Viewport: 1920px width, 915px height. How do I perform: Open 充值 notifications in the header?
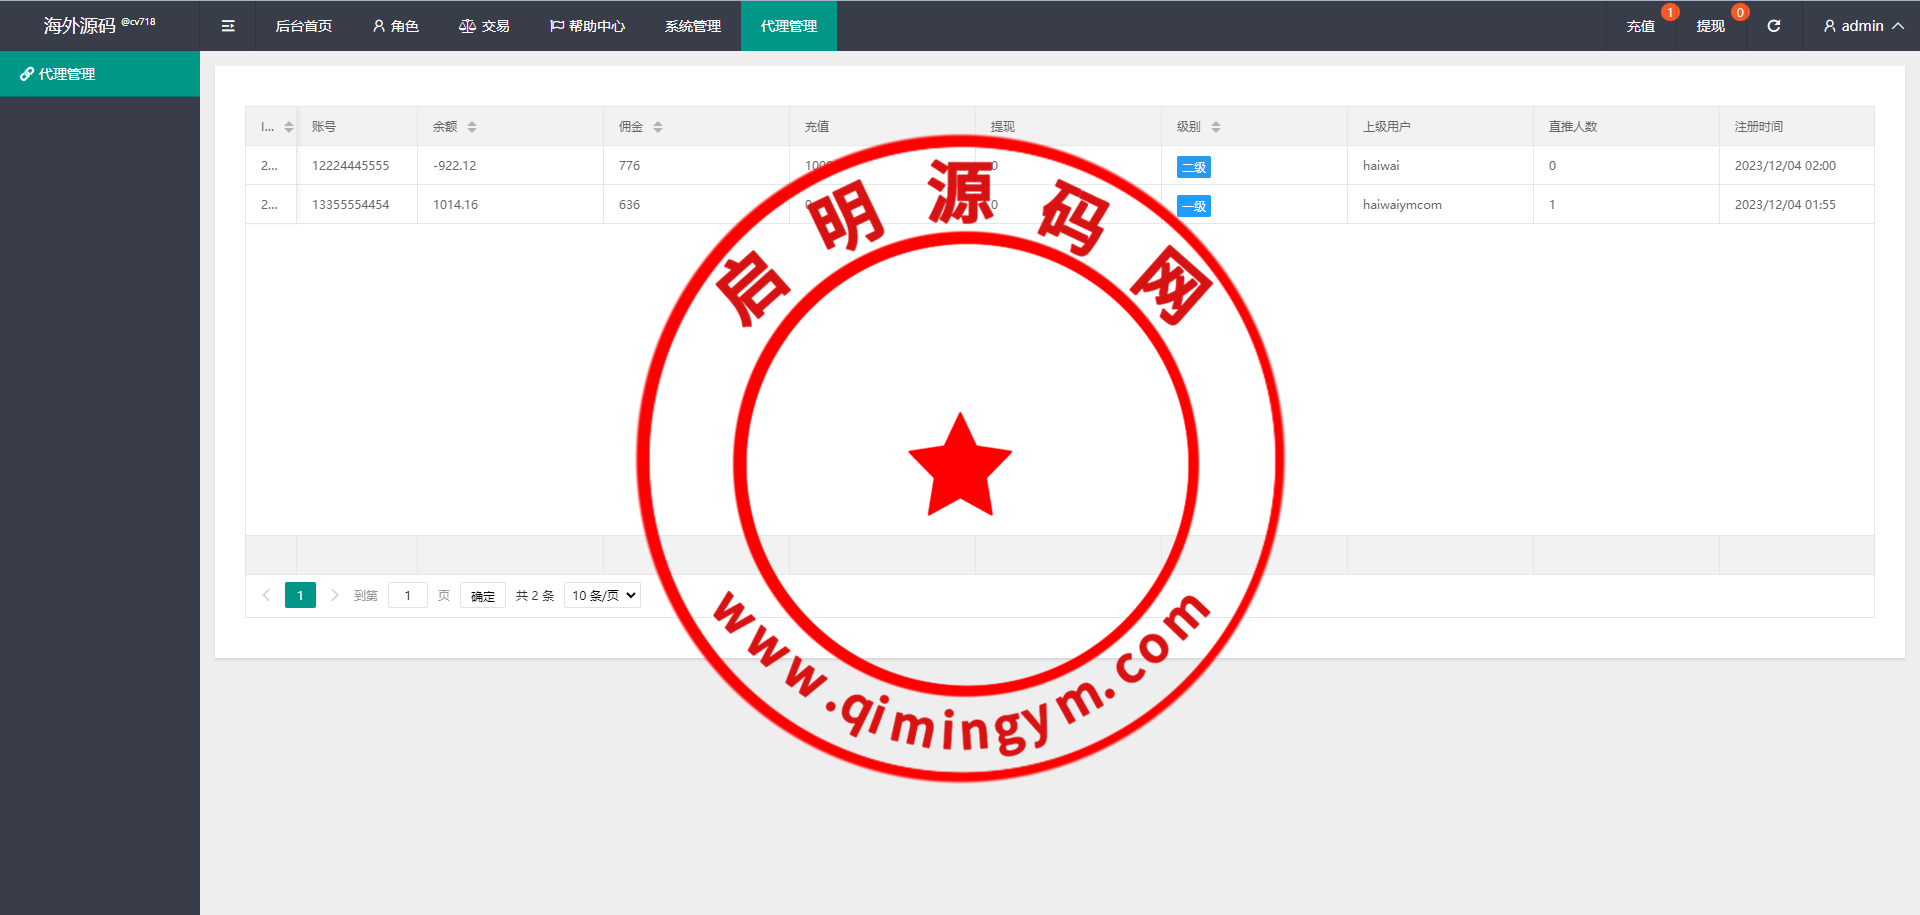pyautogui.click(x=1640, y=26)
